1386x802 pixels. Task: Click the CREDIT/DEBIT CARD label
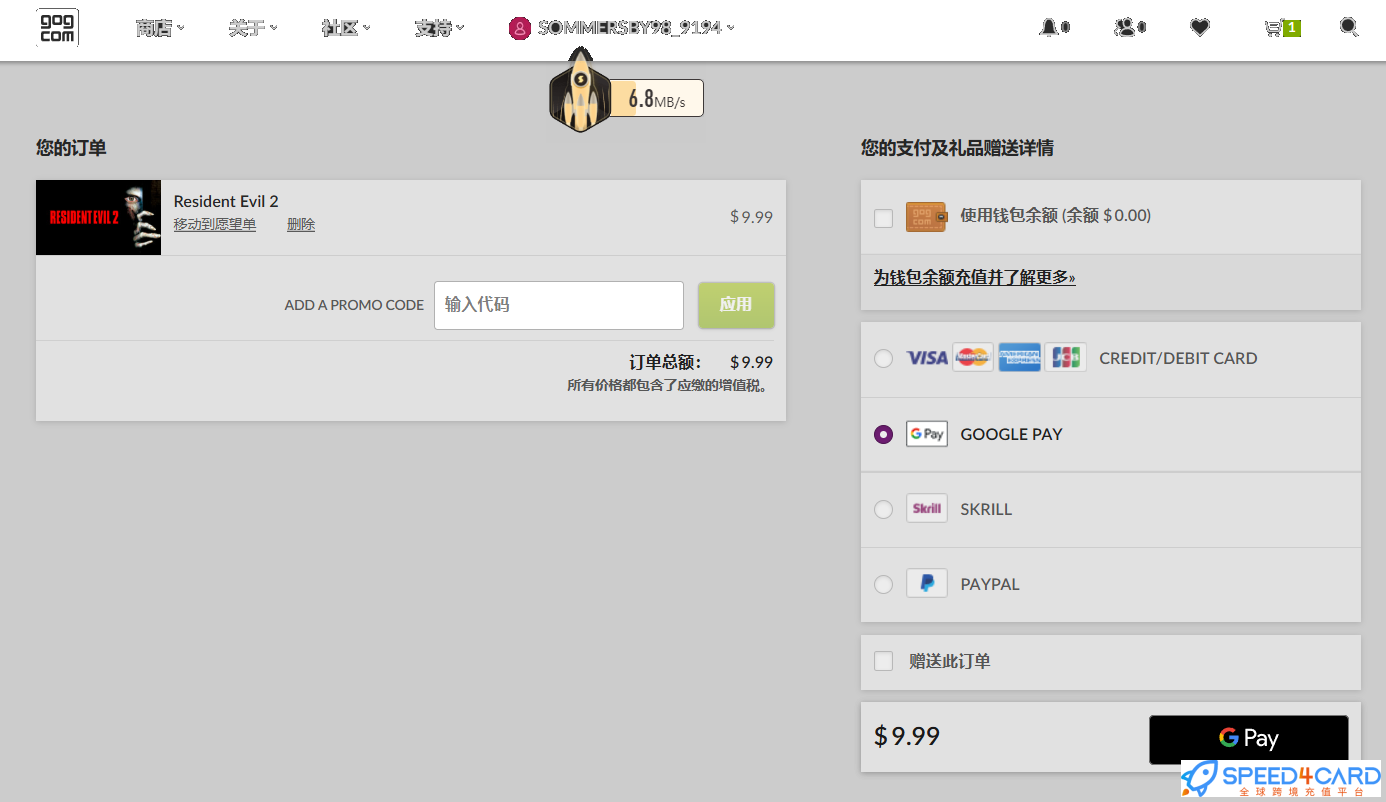click(x=1178, y=358)
